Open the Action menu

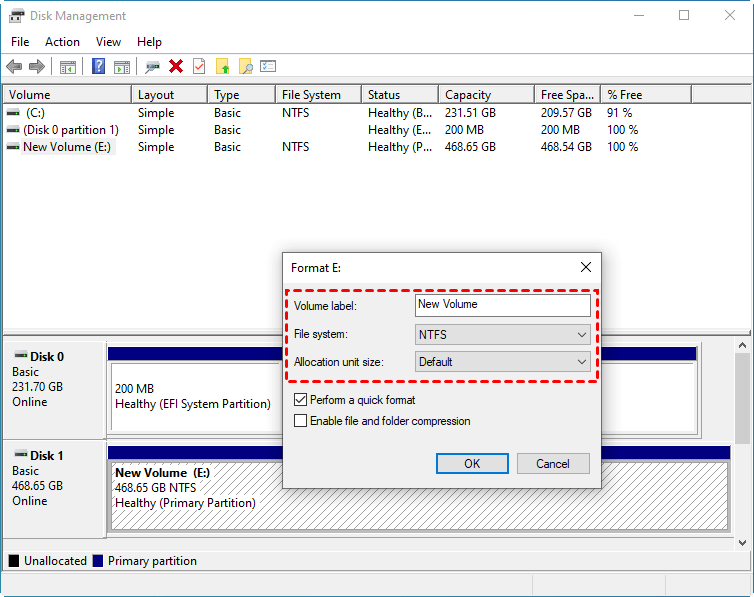pos(63,42)
